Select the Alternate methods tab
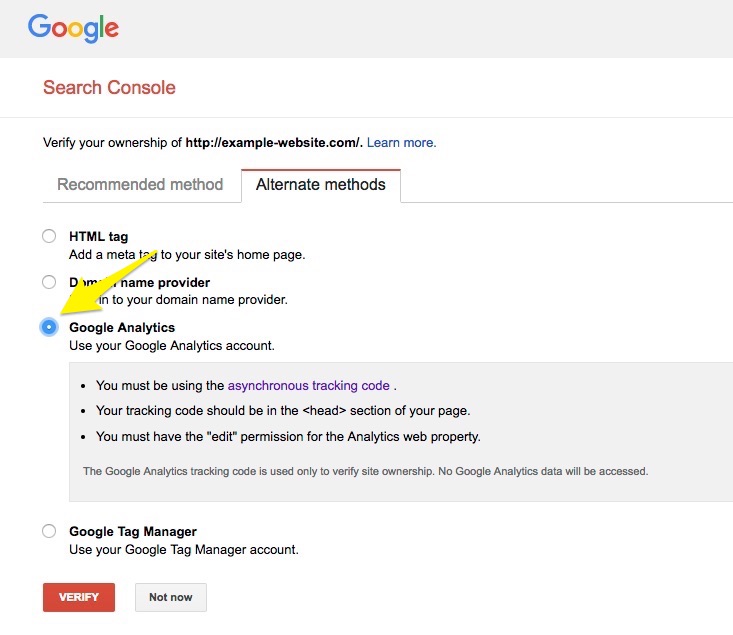Image resolution: width=733 pixels, height=635 pixels. click(x=320, y=185)
